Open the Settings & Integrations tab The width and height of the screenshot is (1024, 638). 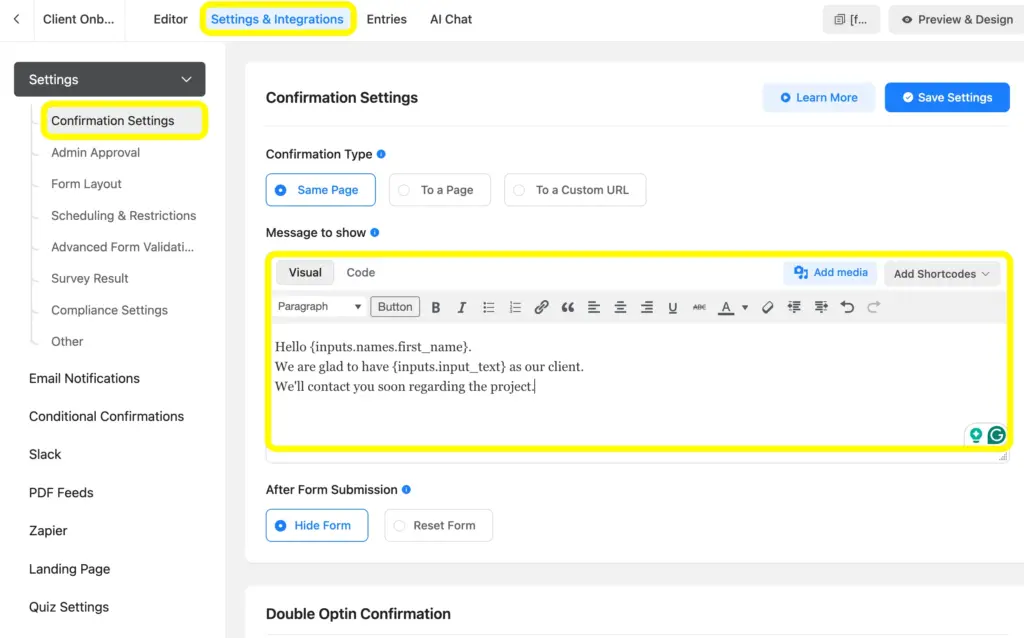(277, 19)
